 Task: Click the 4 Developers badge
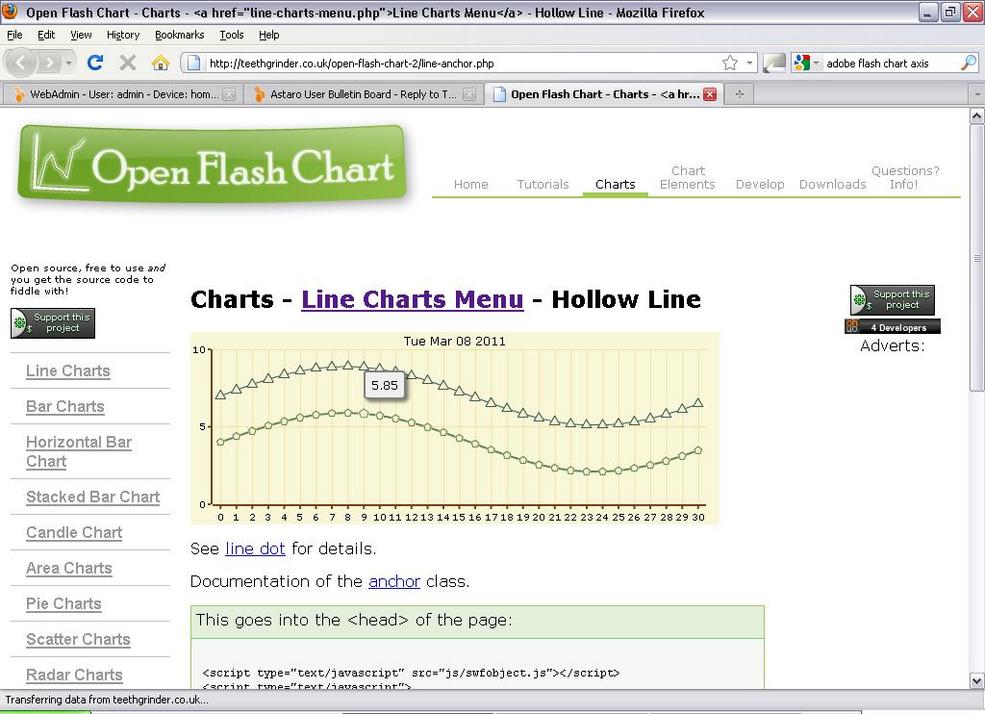[893, 327]
